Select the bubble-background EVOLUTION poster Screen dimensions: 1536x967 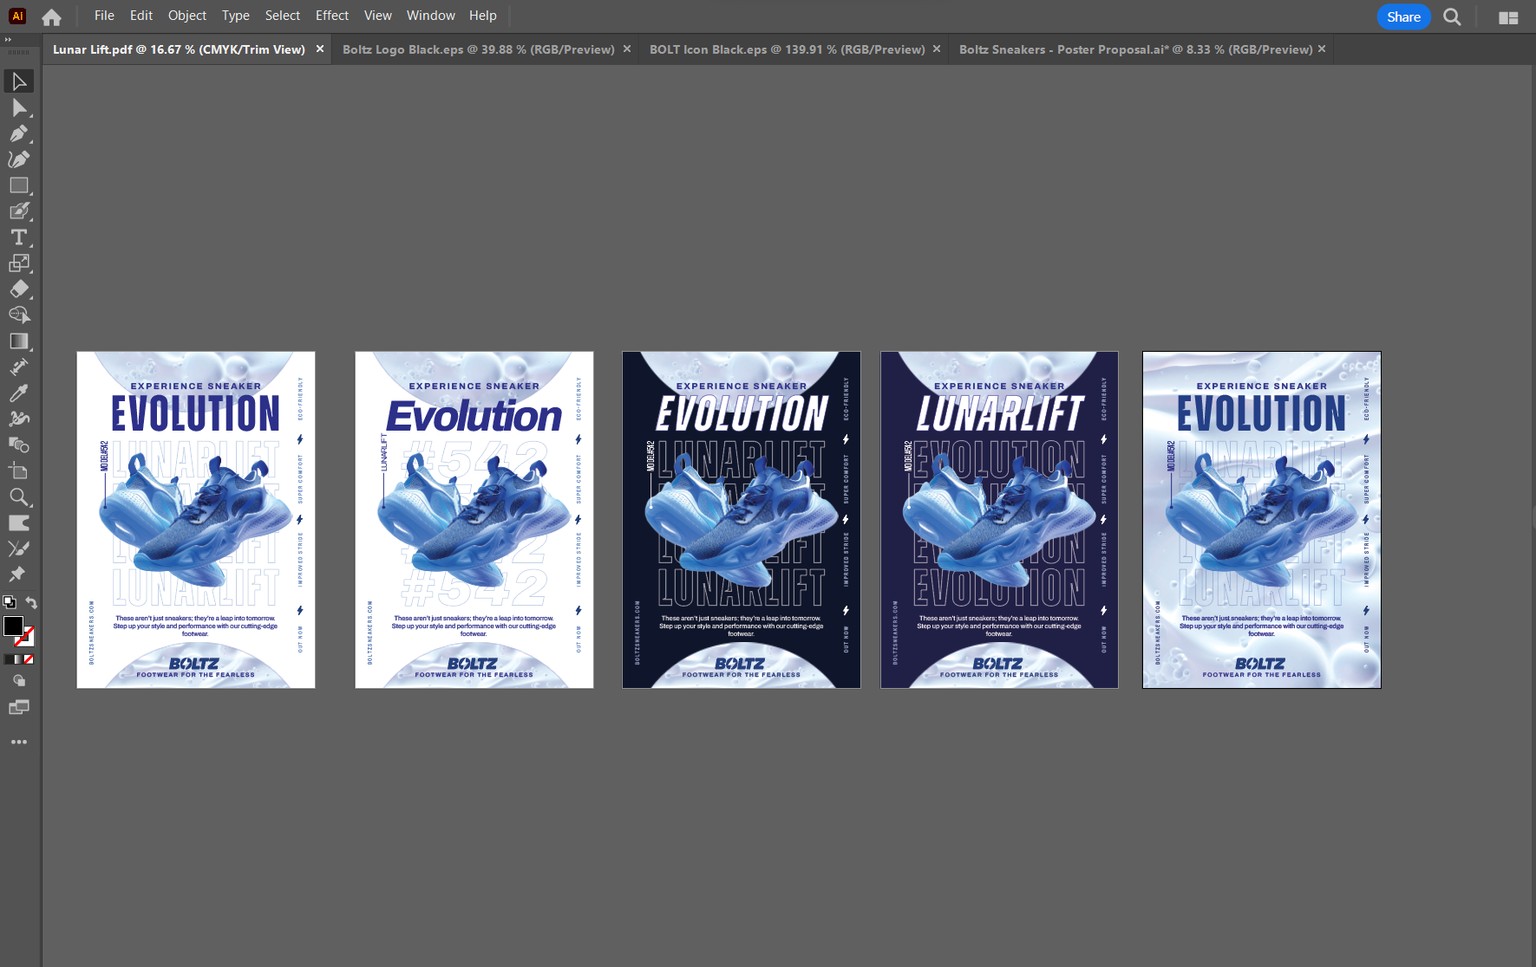[x=1262, y=519]
